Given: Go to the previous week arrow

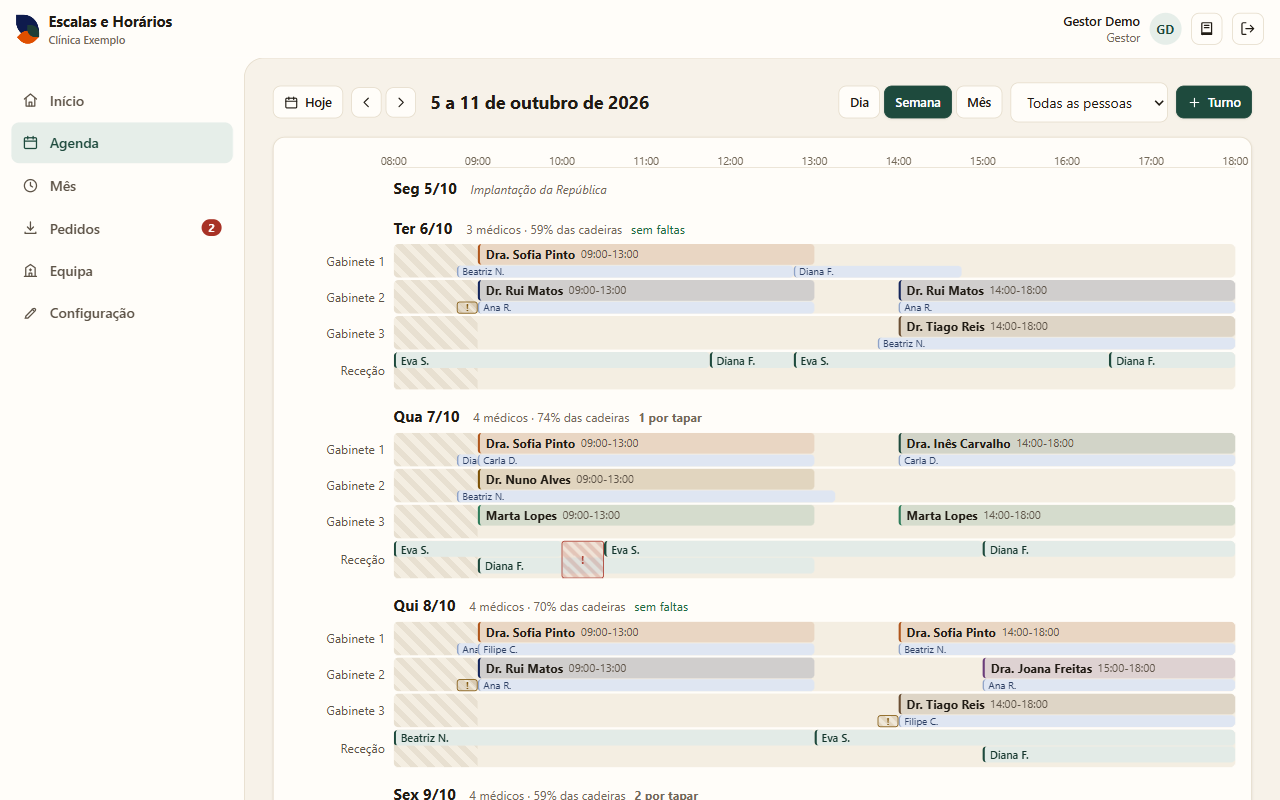Looking at the screenshot, I should [366, 102].
